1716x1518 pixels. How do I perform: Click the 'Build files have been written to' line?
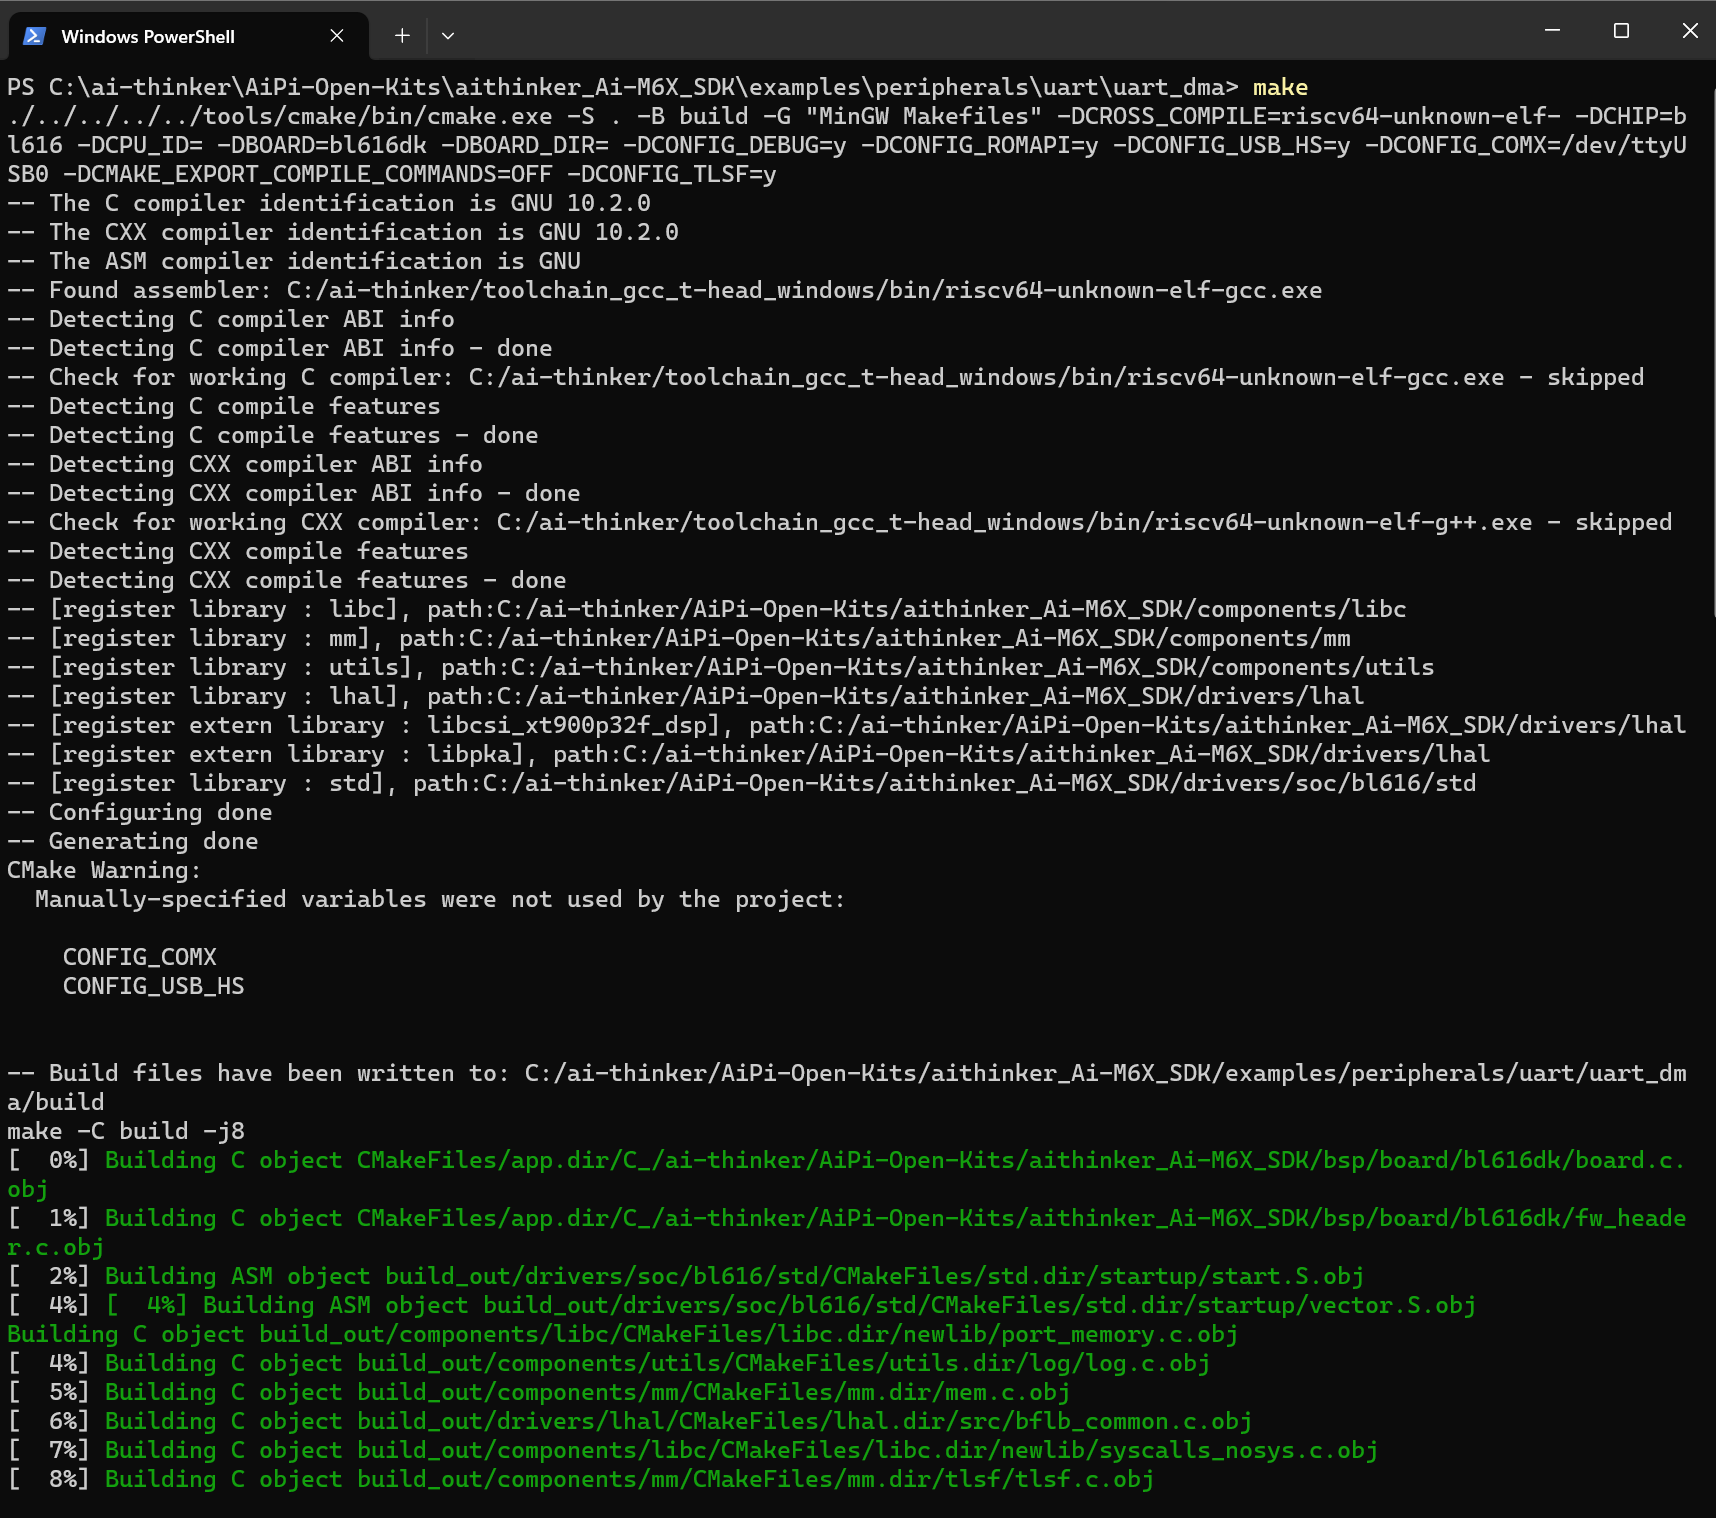[x=847, y=1088]
